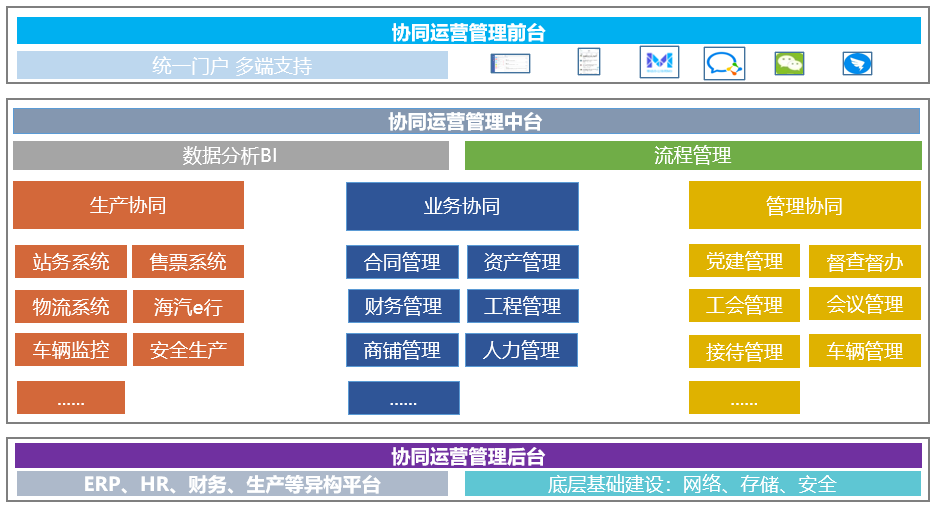
Task: Select the 数据分析BI header bar
Action: (x=231, y=156)
